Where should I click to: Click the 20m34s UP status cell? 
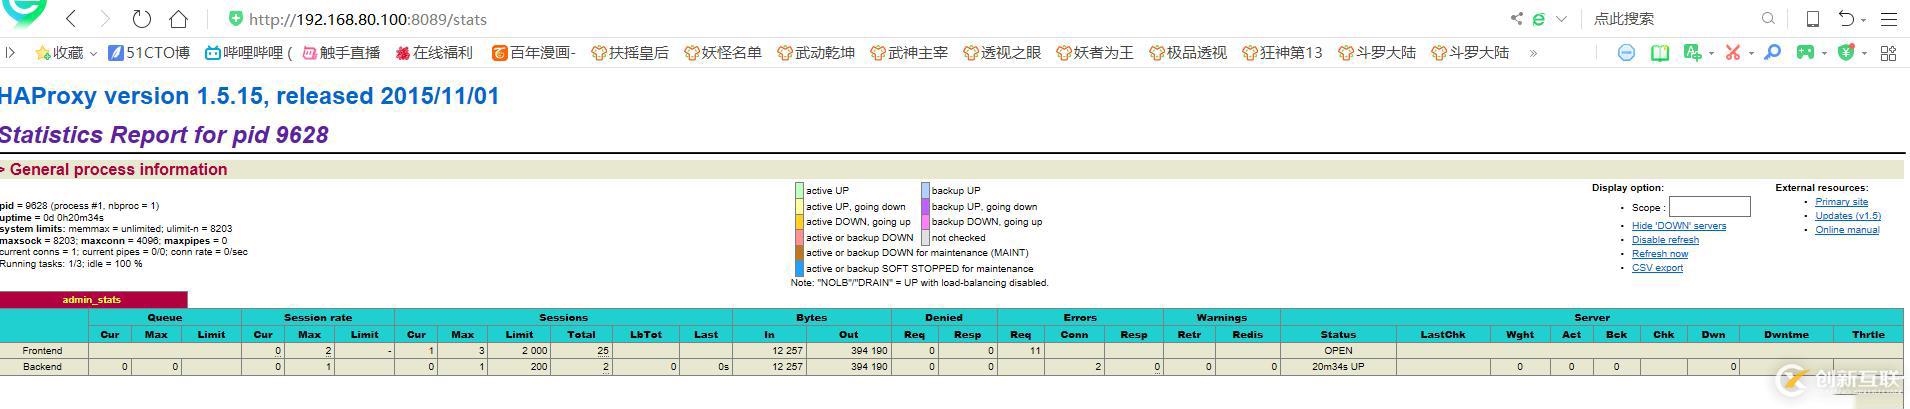(1338, 367)
